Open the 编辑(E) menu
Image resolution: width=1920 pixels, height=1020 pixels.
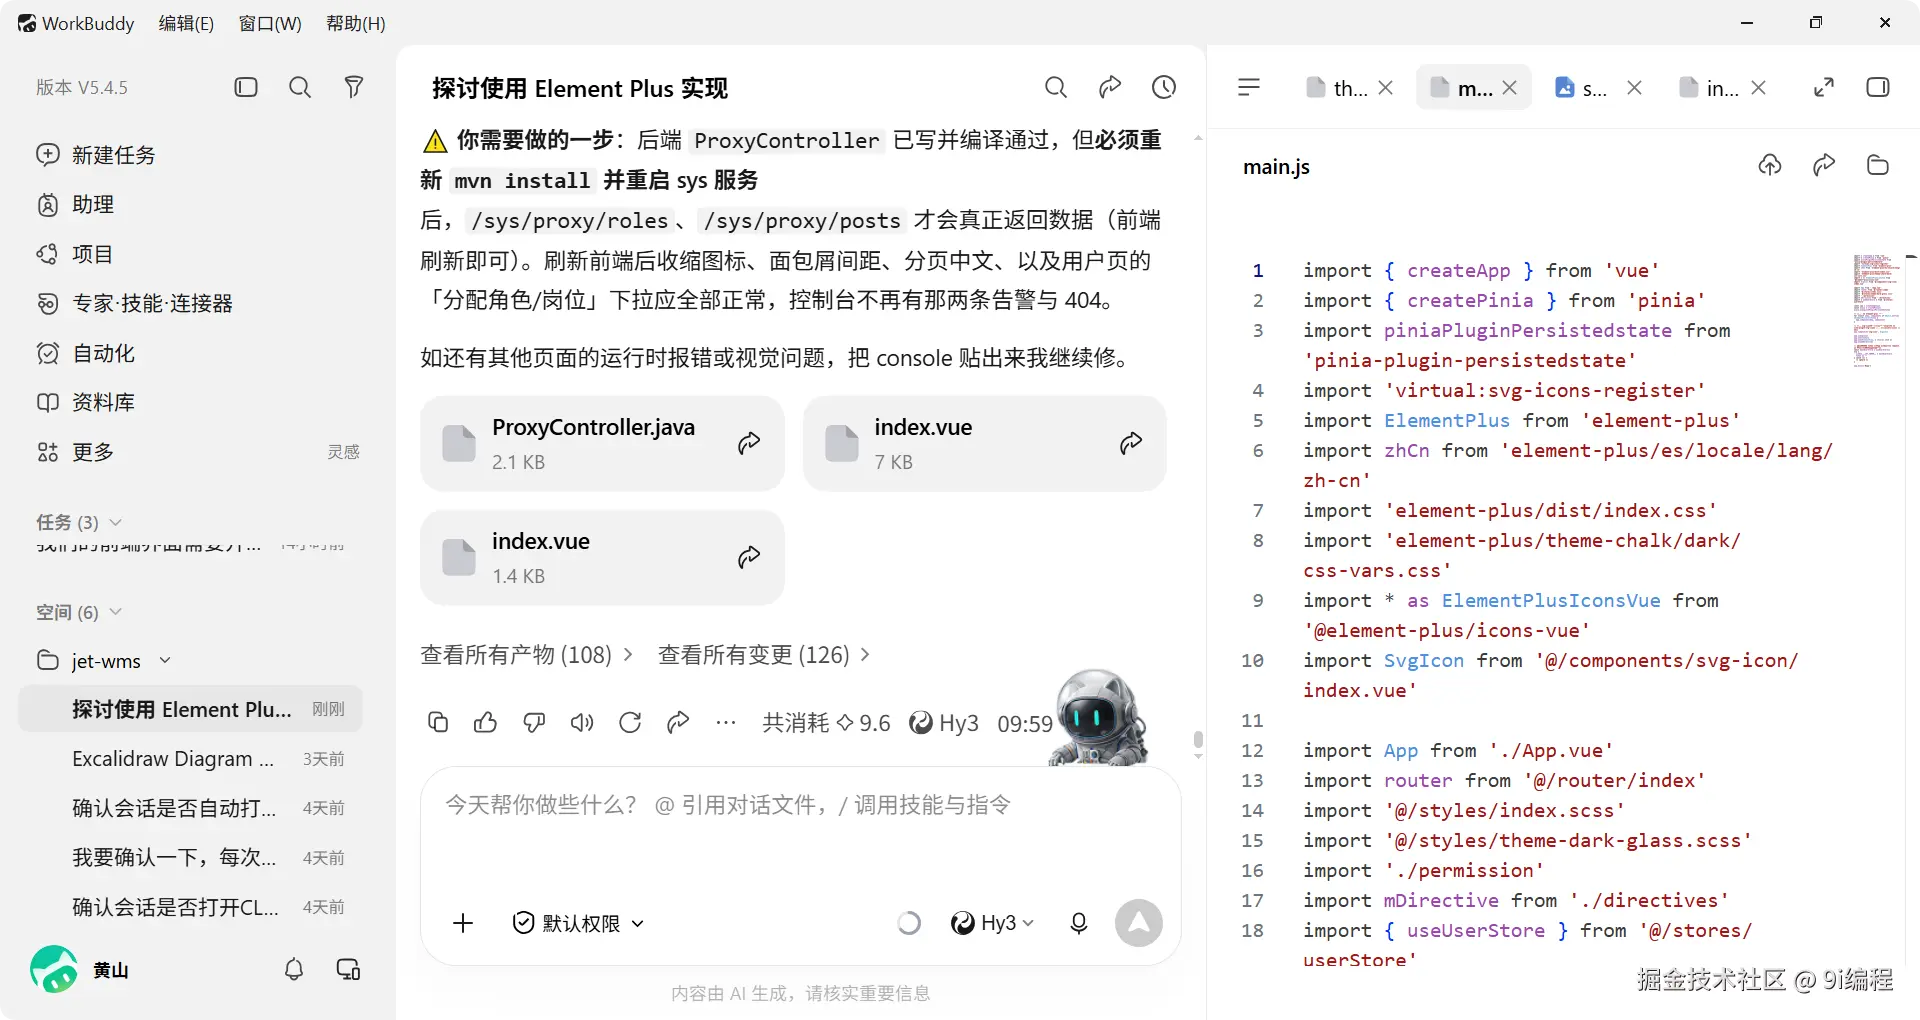tap(186, 23)
